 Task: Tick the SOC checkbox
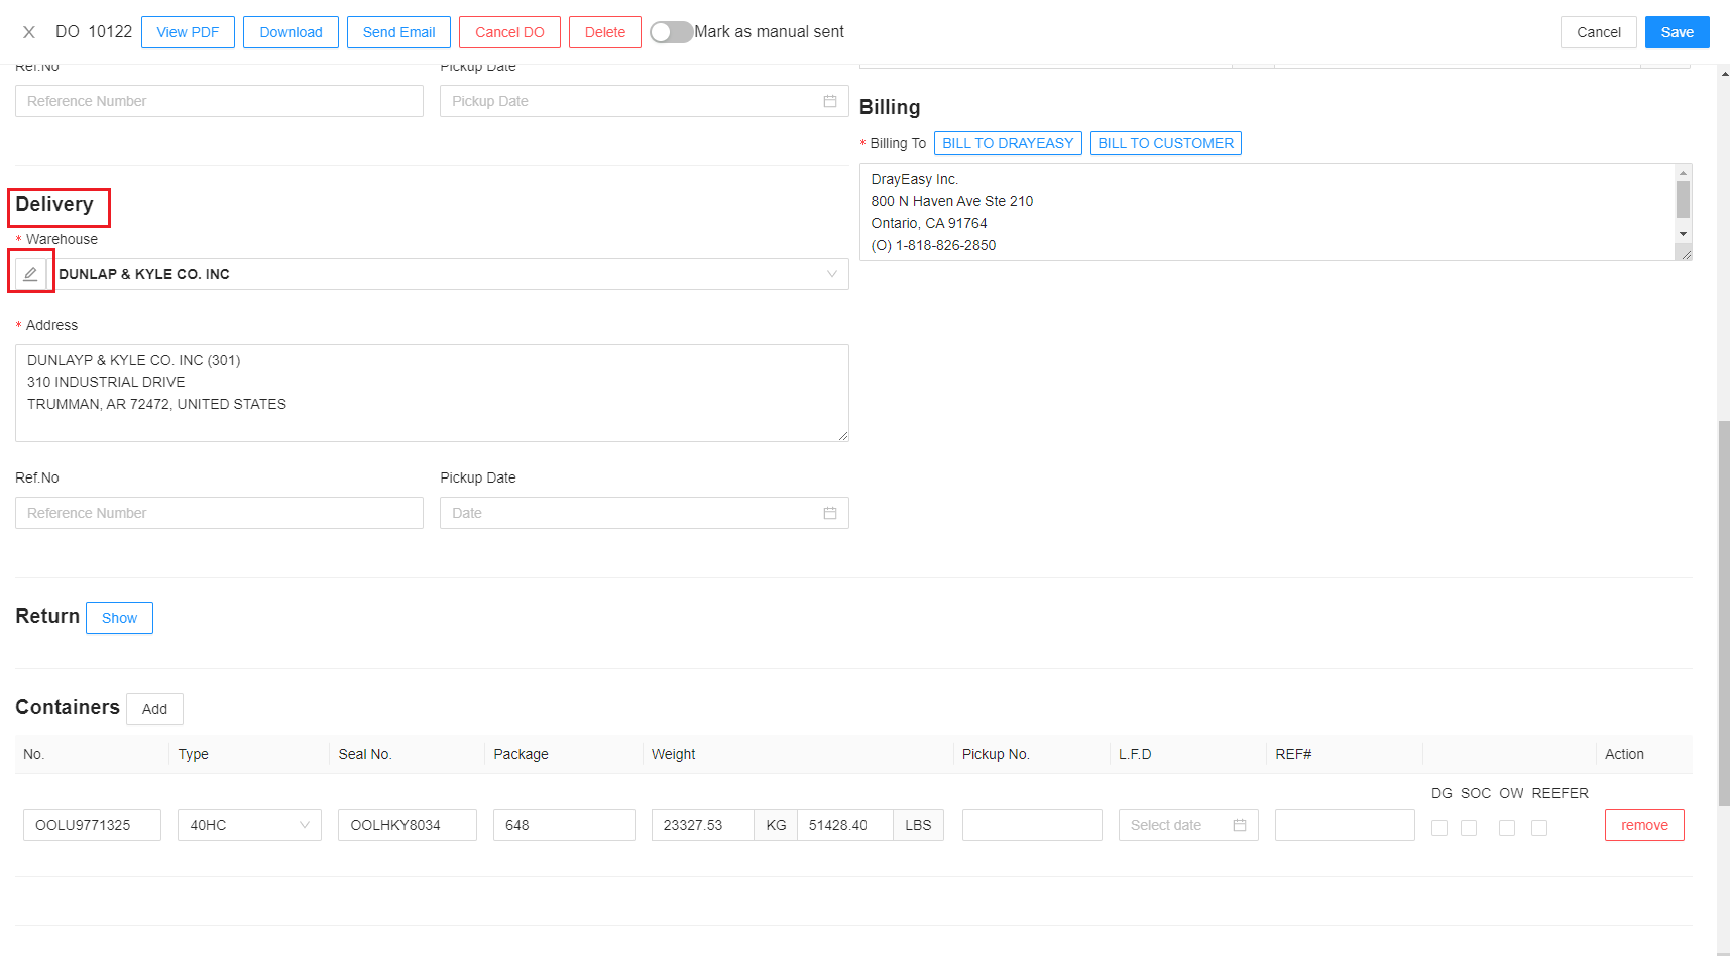pos(1468,828)
